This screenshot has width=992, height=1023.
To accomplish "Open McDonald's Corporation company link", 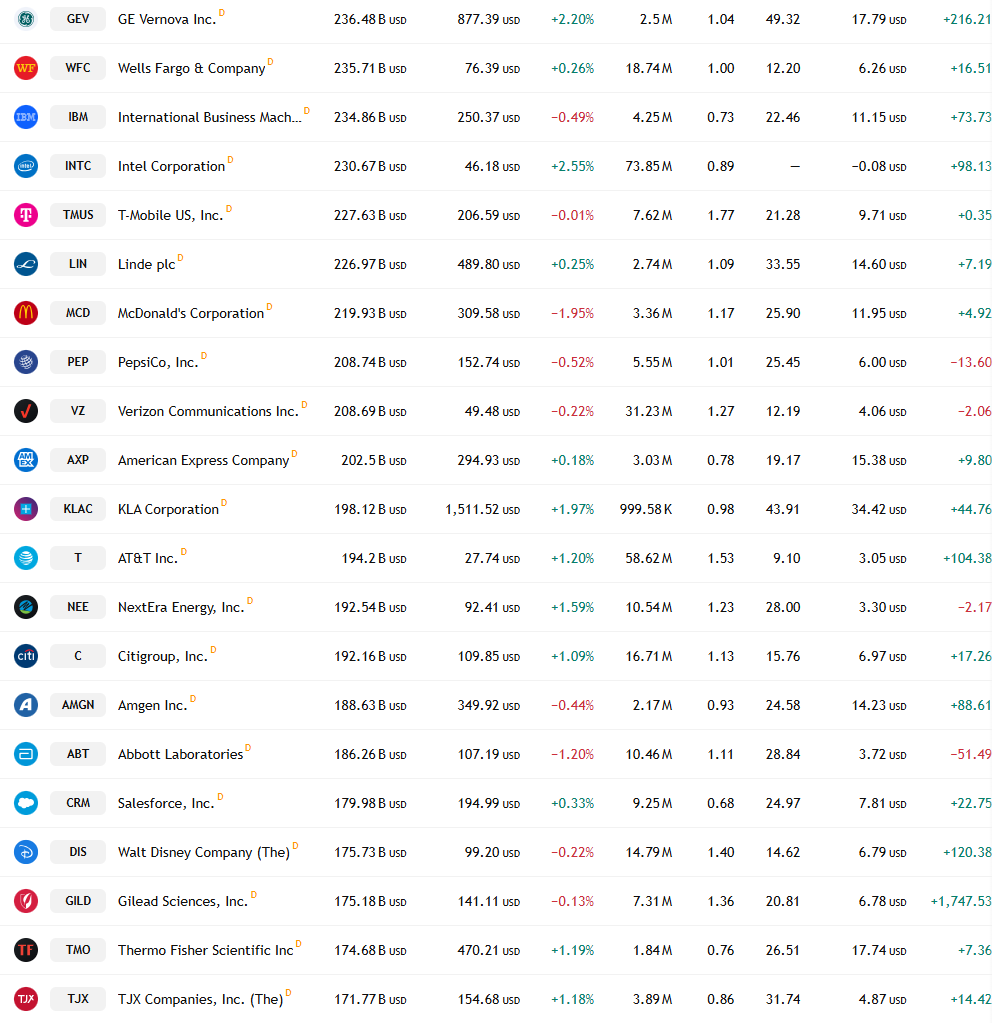I will [x=191, y=313].
